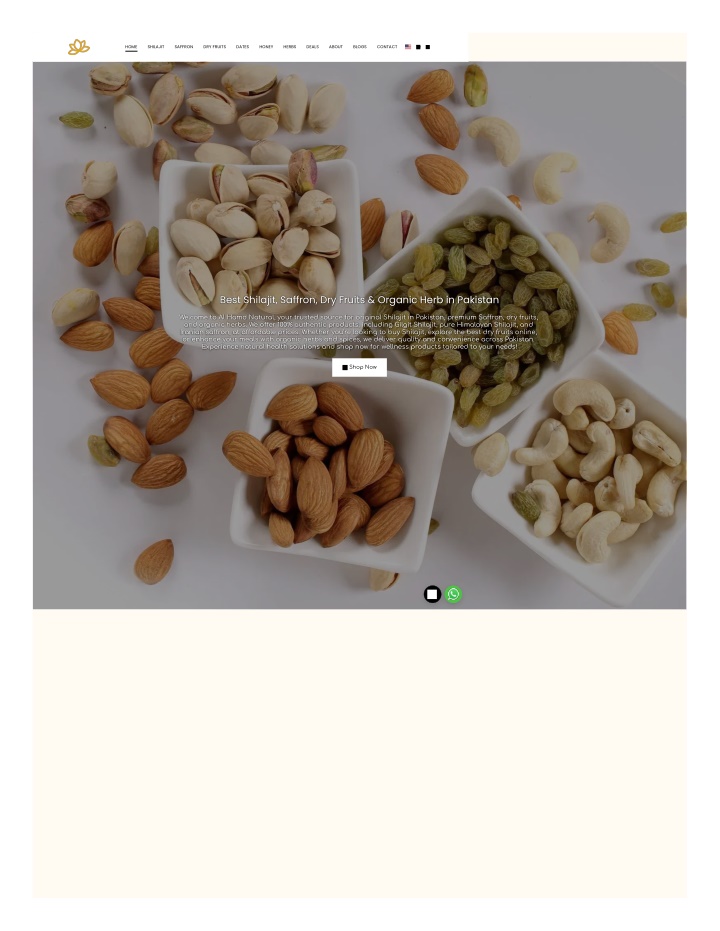720x931 pixels.
Task: Click the last black square header icon
Action: click(427, 47)
